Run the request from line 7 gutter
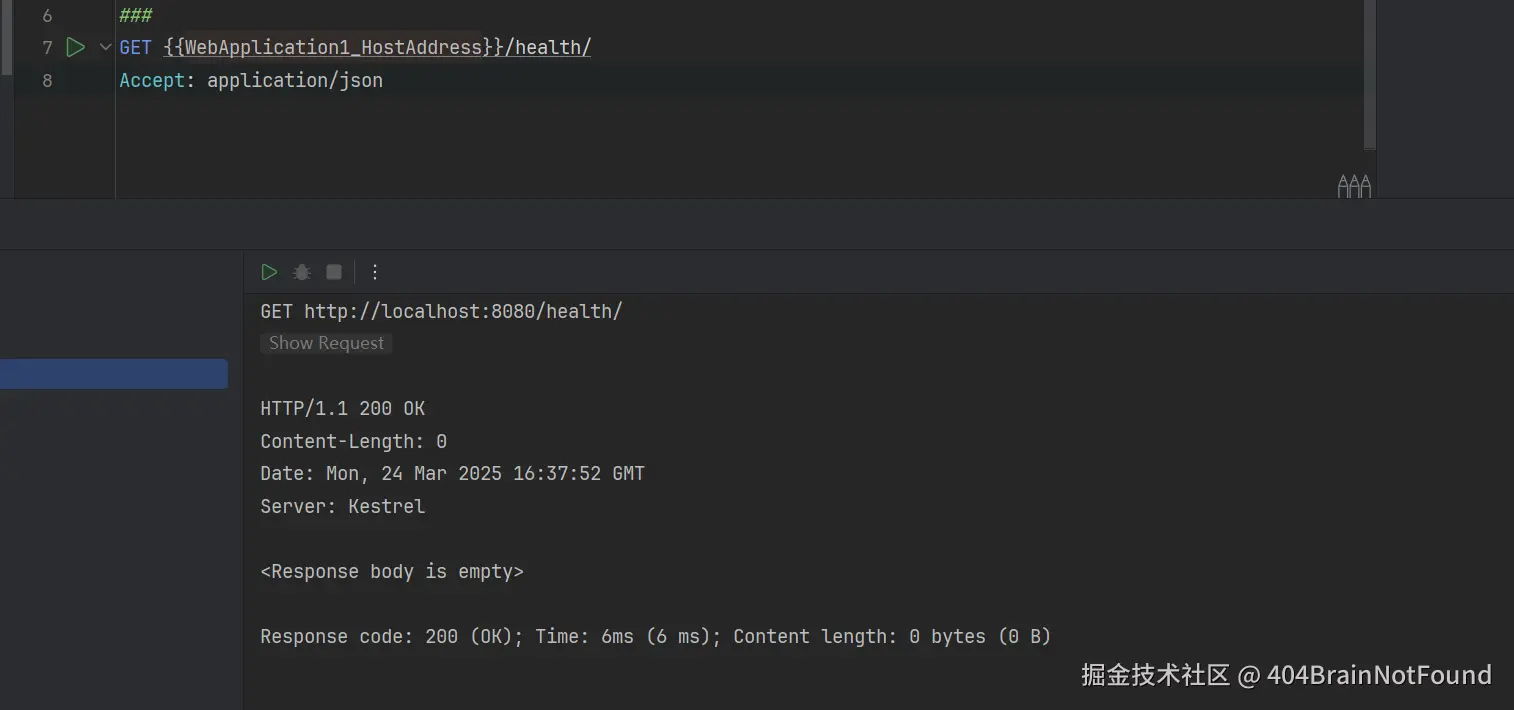Image resolution: width=1514 pixels, height=710 pixels. tap(75, 47)
